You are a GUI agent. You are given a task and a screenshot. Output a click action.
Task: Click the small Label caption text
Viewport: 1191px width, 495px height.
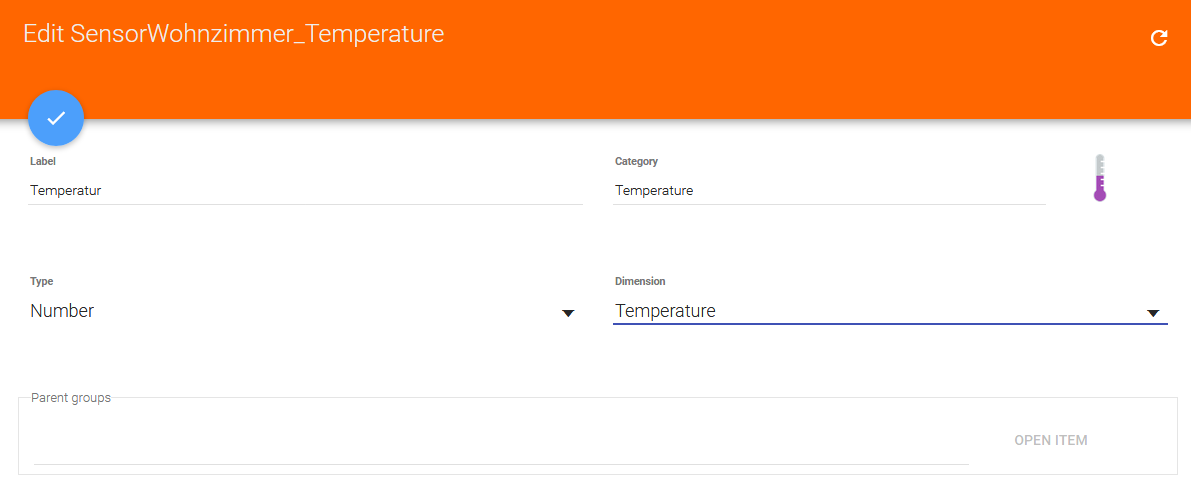click(x=42, y=161)
